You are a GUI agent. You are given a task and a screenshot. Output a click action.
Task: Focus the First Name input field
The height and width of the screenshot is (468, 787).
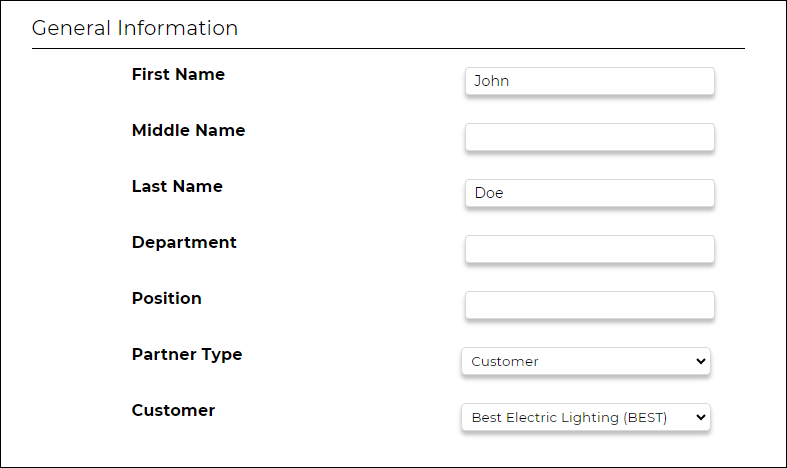coord(590,81)
